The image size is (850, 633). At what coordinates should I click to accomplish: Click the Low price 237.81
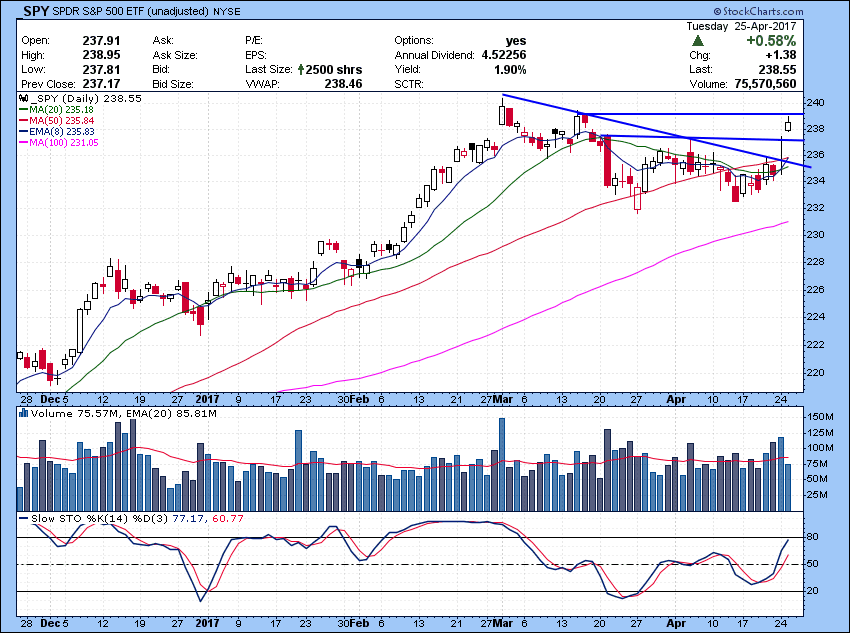tap(101, 70)
